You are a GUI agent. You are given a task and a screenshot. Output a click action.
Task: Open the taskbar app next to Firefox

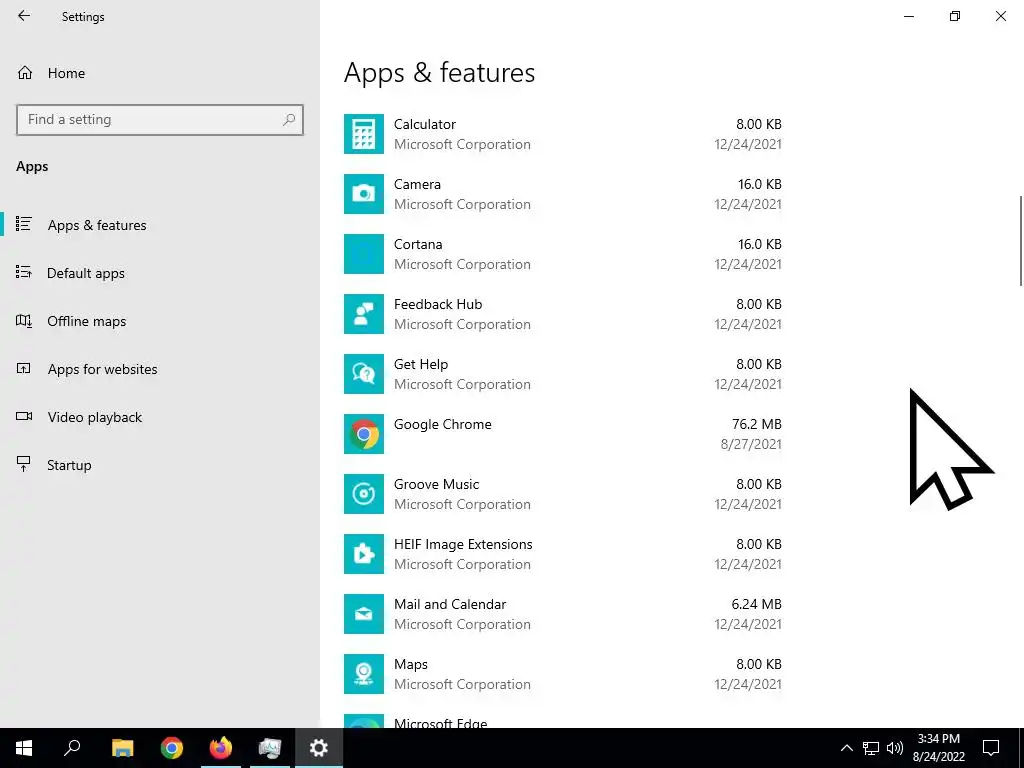270,748
